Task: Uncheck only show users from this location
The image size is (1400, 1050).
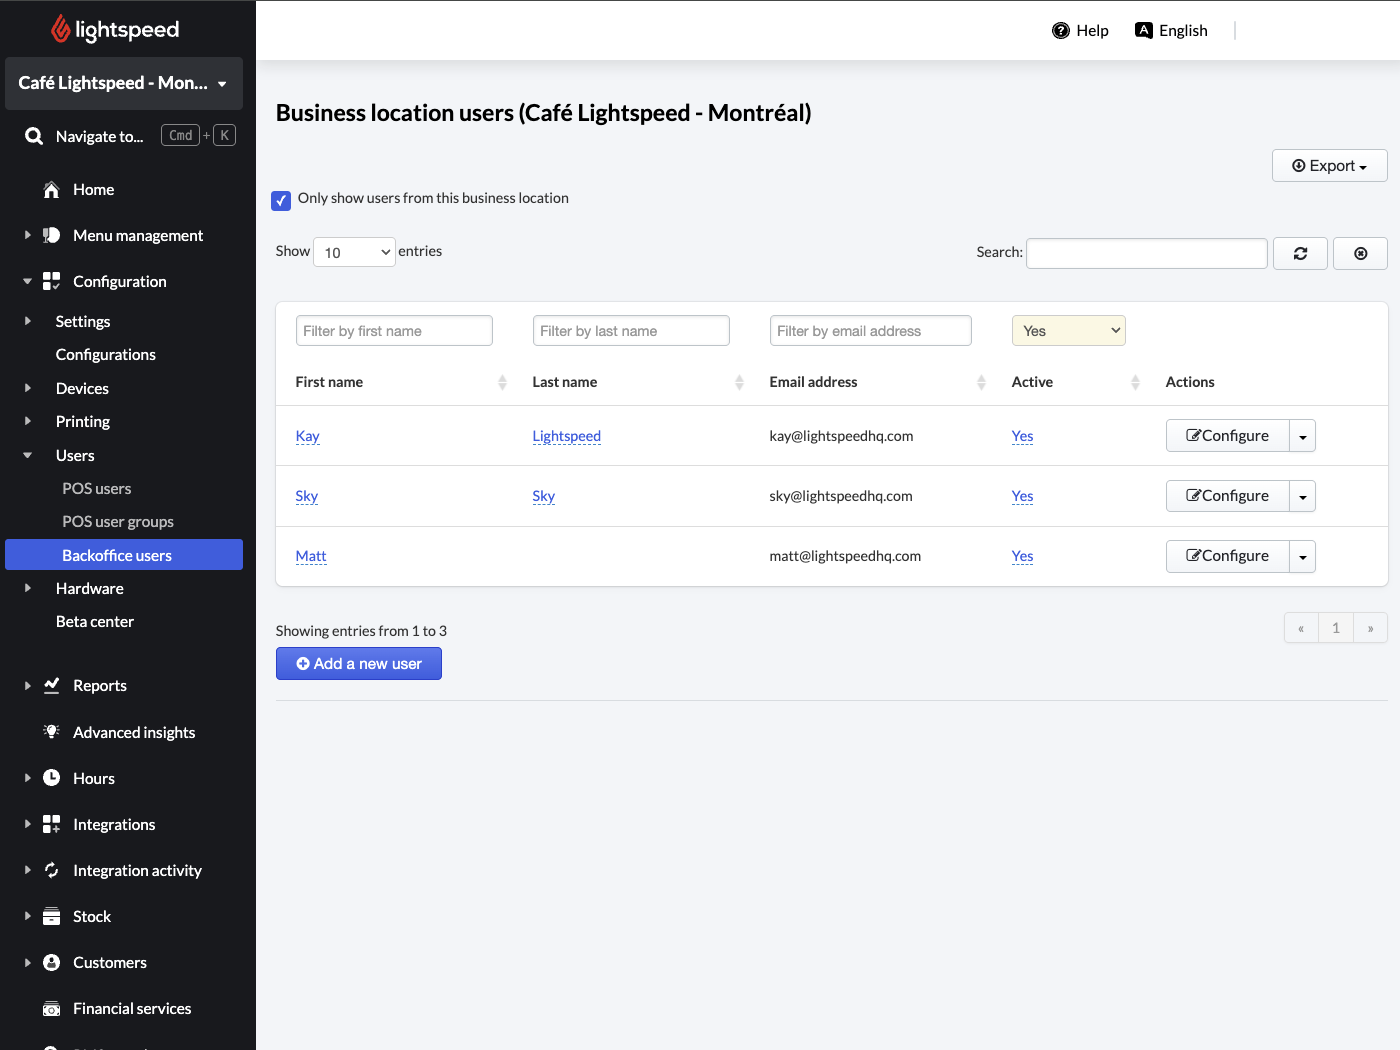Action: click(281, 200)
